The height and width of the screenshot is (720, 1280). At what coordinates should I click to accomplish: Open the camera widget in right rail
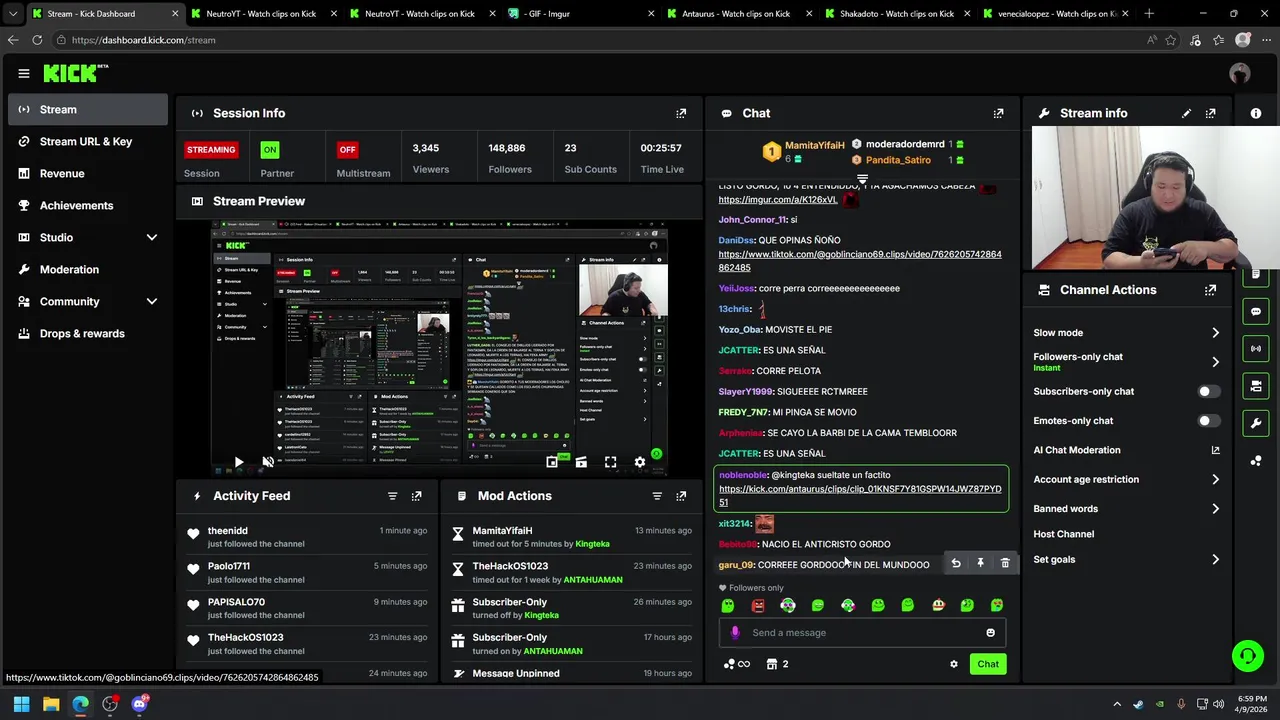(x=1256, y=386)
